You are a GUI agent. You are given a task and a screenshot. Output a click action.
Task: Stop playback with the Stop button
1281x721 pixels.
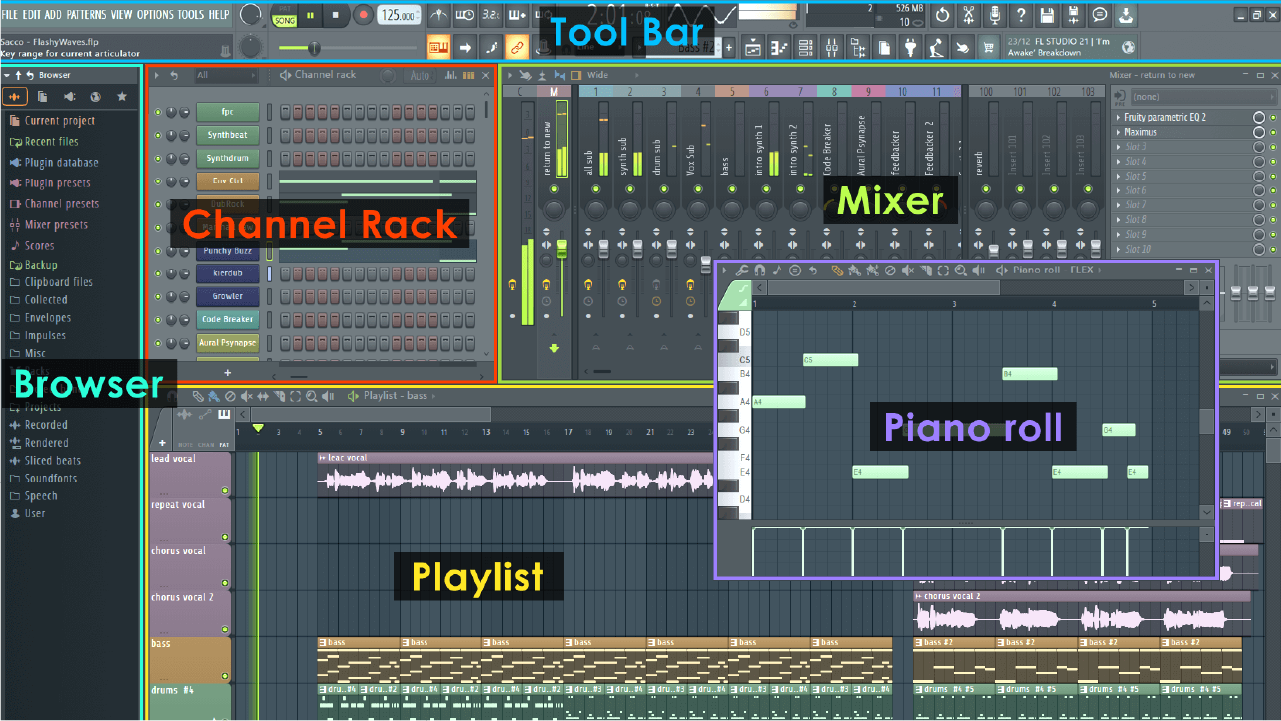click(x=336, y=15)
